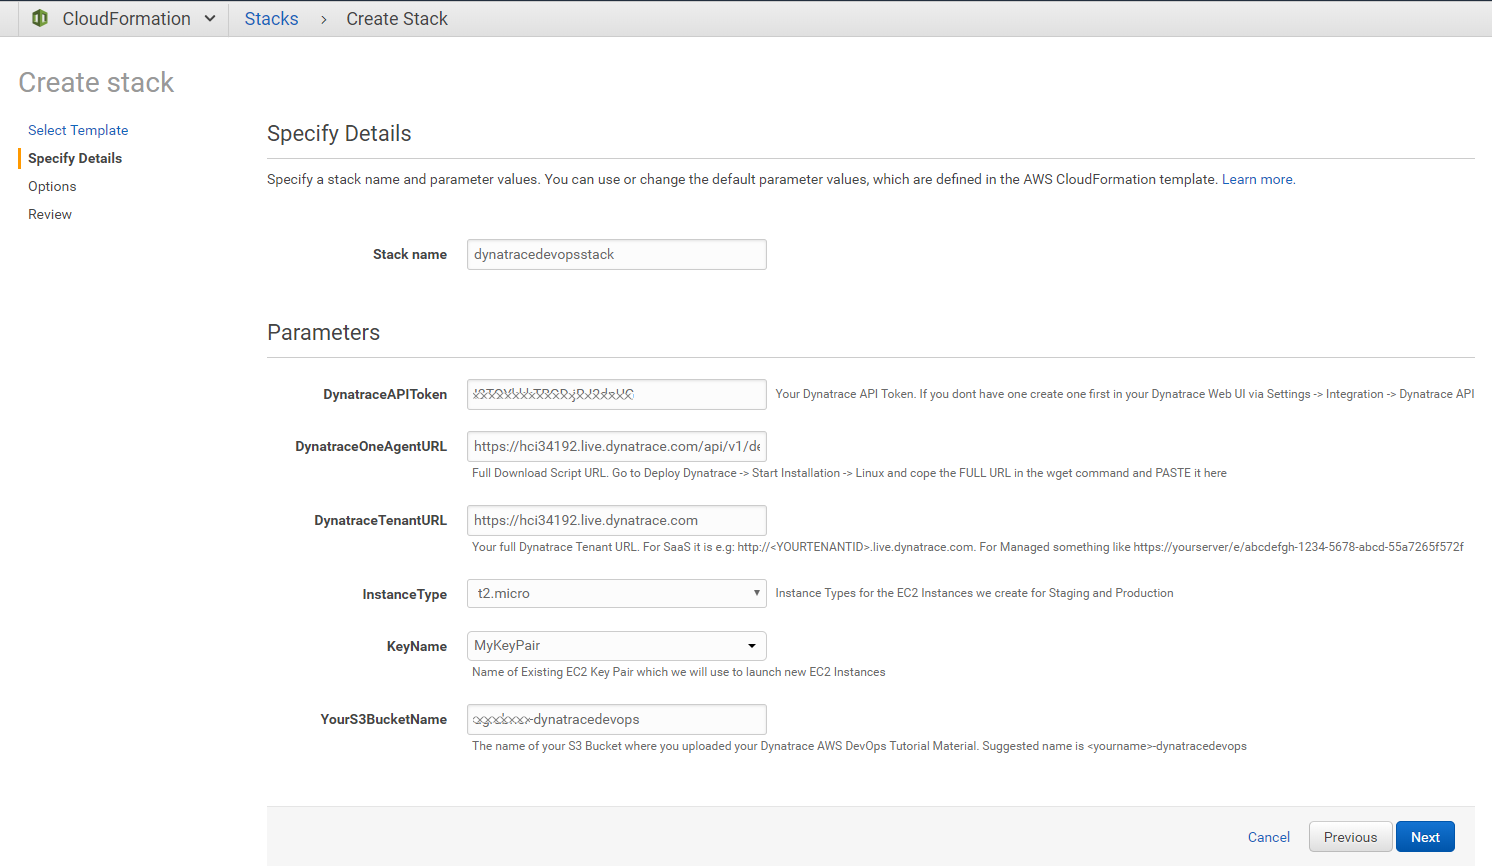Click the YourS3BucketName label

pyautogui.click(x=383, y=719)
